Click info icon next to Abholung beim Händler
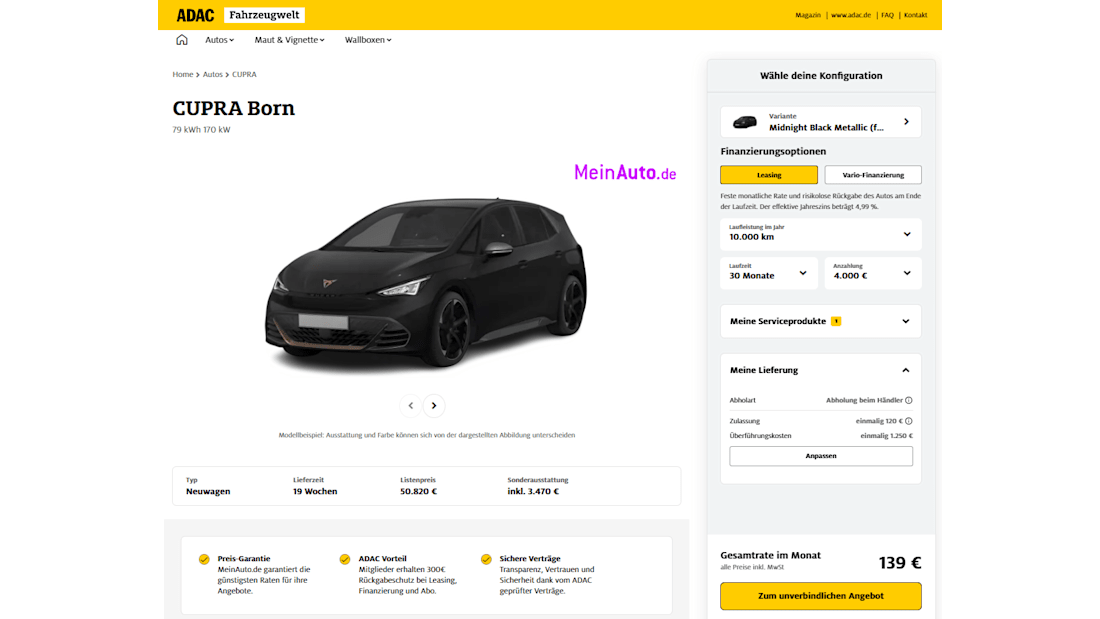1100x619 pixels. tap(909, 400)
